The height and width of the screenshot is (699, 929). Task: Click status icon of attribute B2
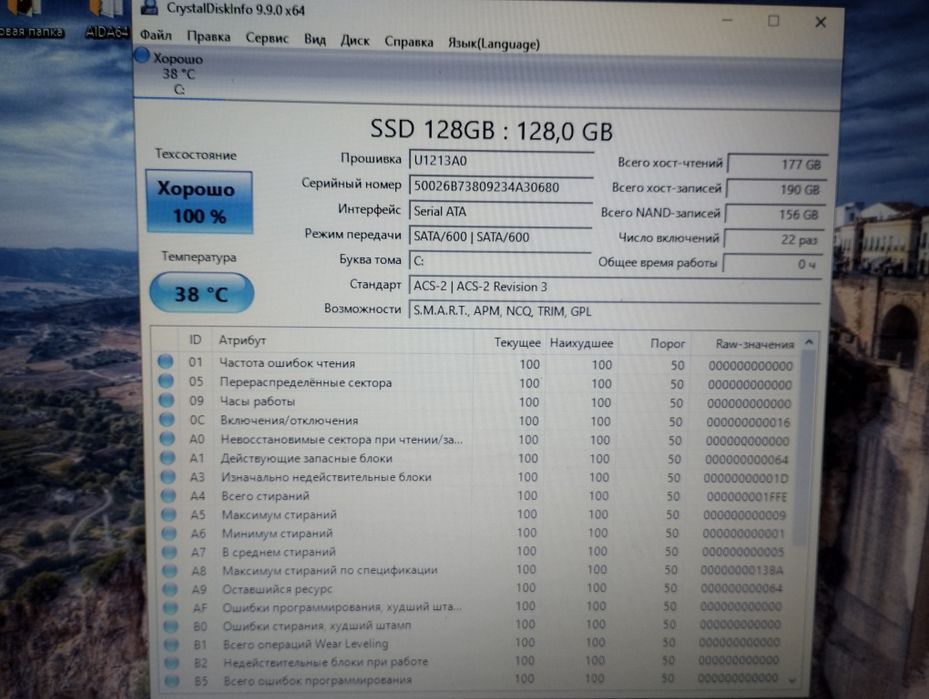point(172,663)
